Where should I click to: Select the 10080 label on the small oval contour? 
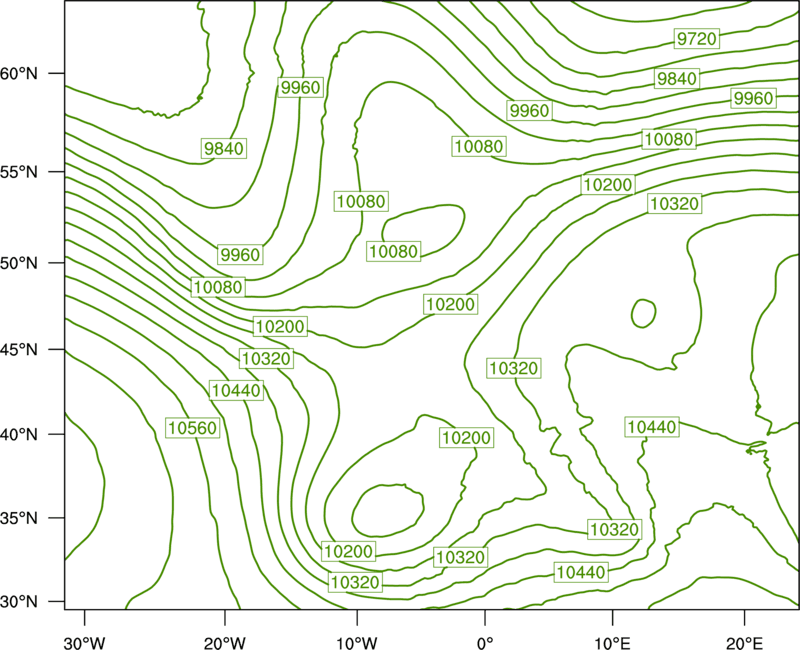393,251
